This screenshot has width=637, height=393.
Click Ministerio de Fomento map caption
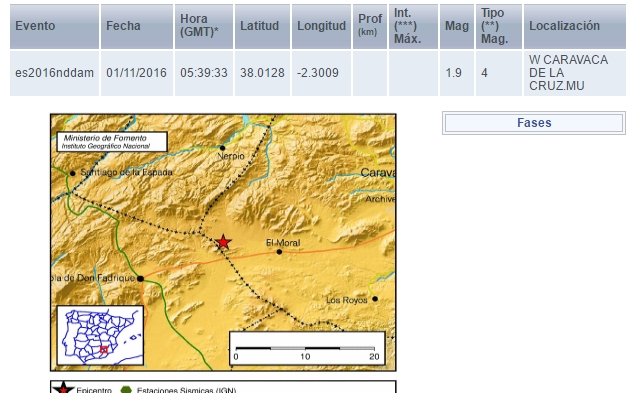112,141
